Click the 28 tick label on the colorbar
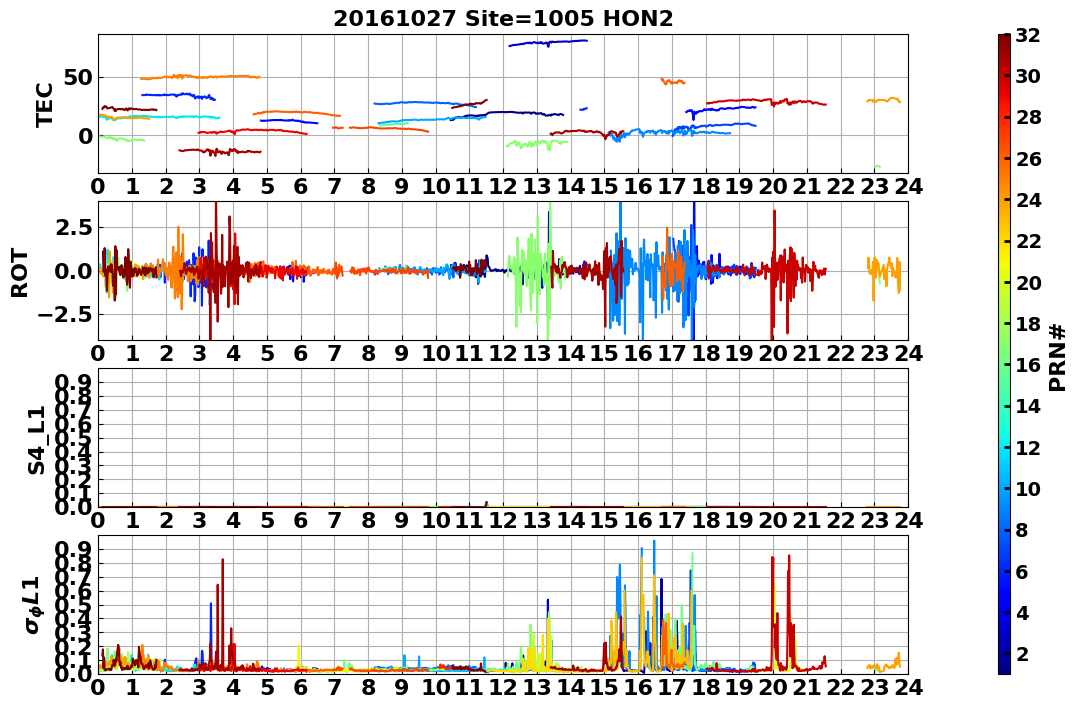The image size is (1077, 709). click(x=1028, y=117)
